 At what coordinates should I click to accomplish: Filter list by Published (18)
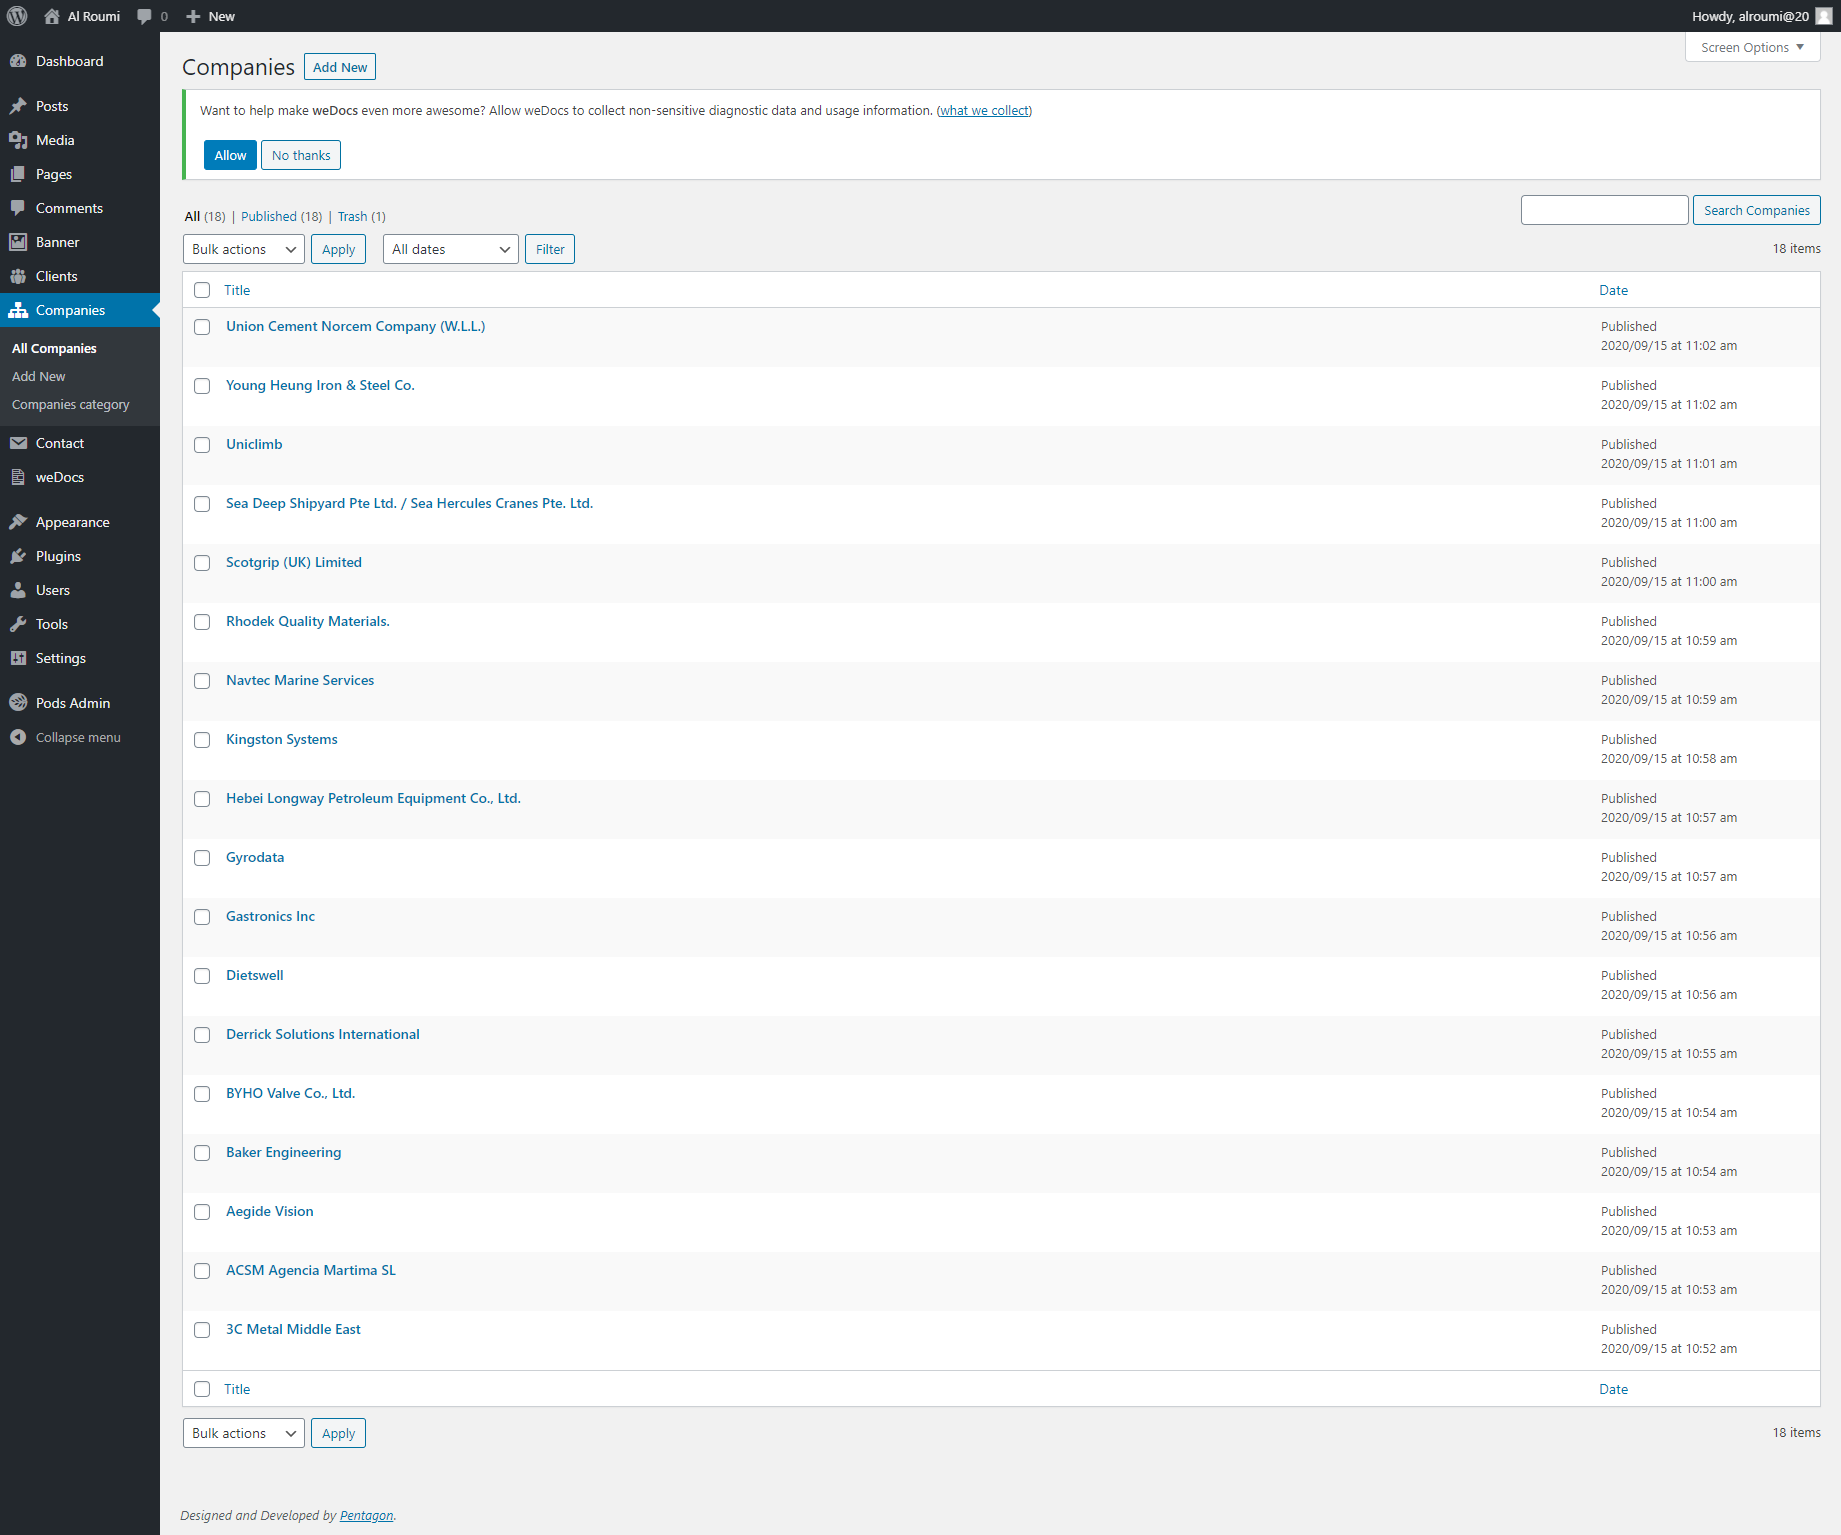pyautogui.click(x=282, y=216)
